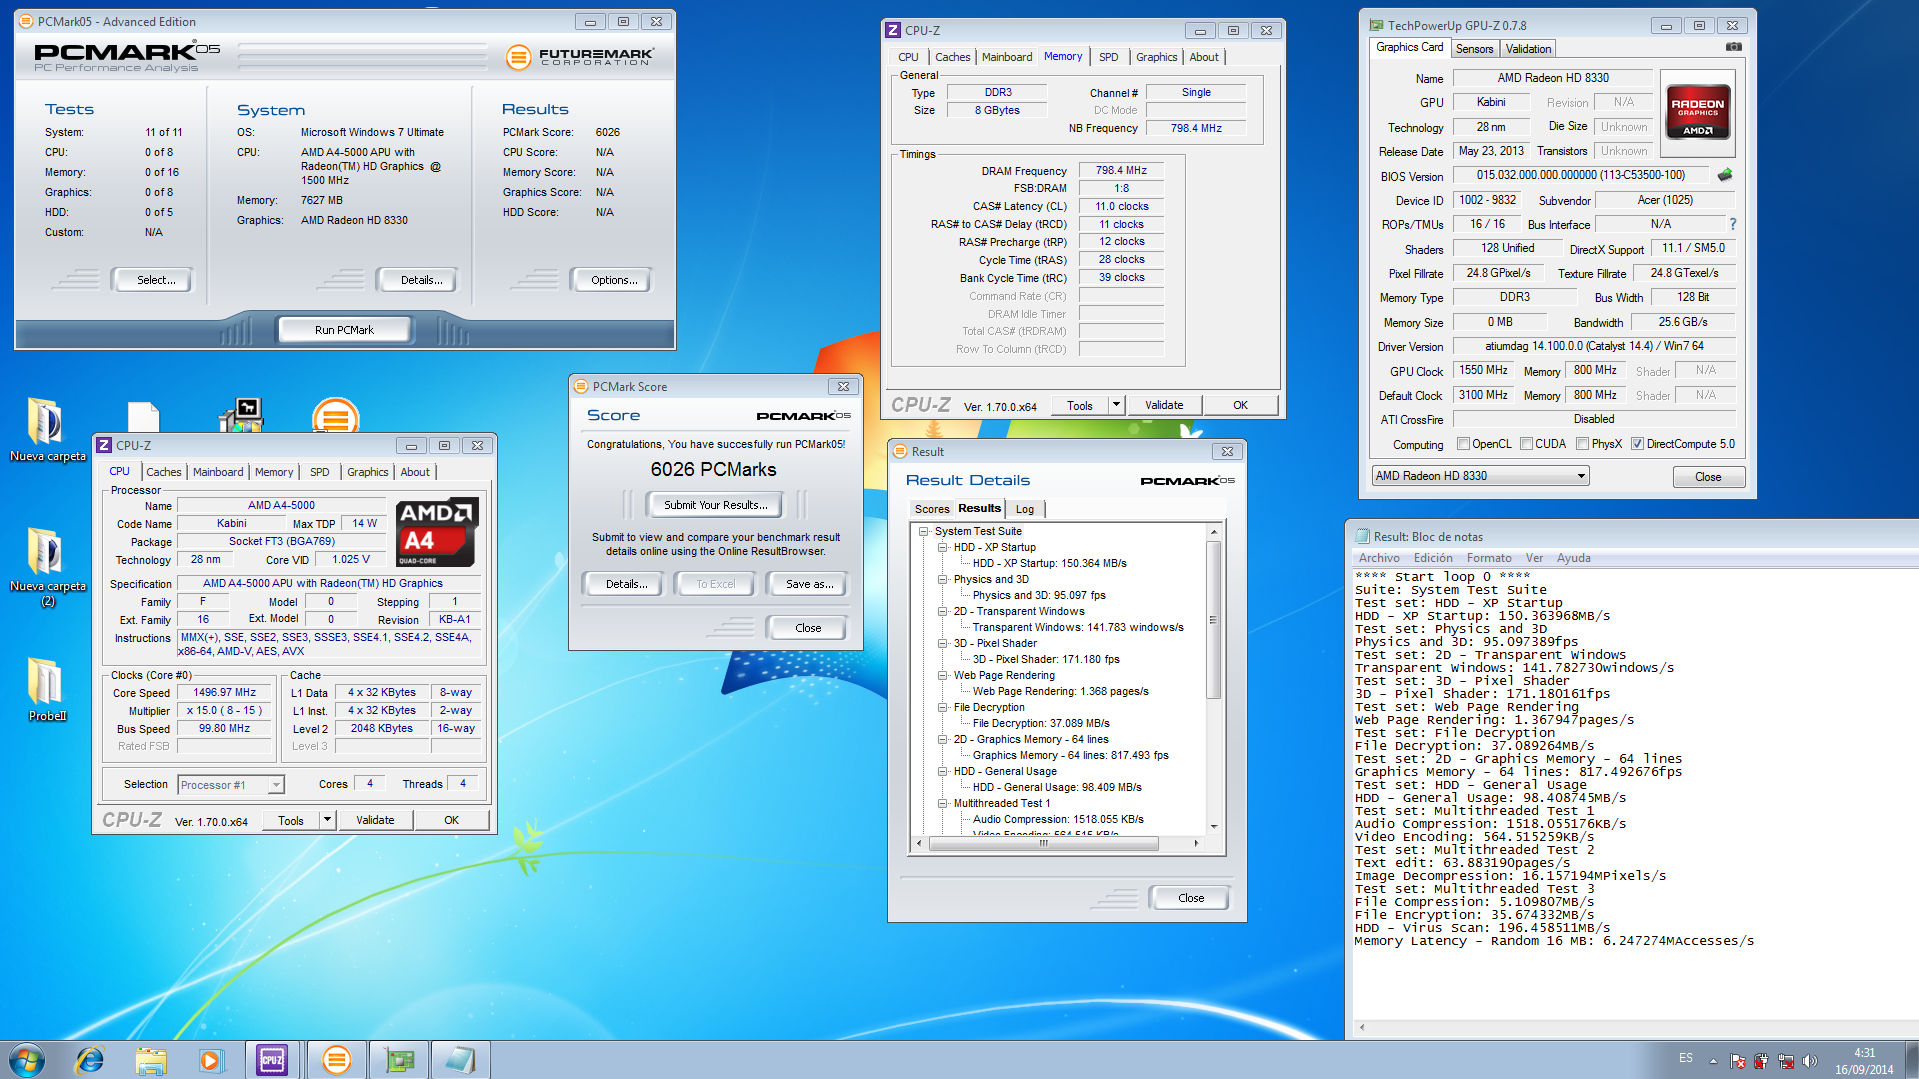Click Submit Your Results button
The width and height of the screenshot is (1919, 1079).
(x=716, y=505)
